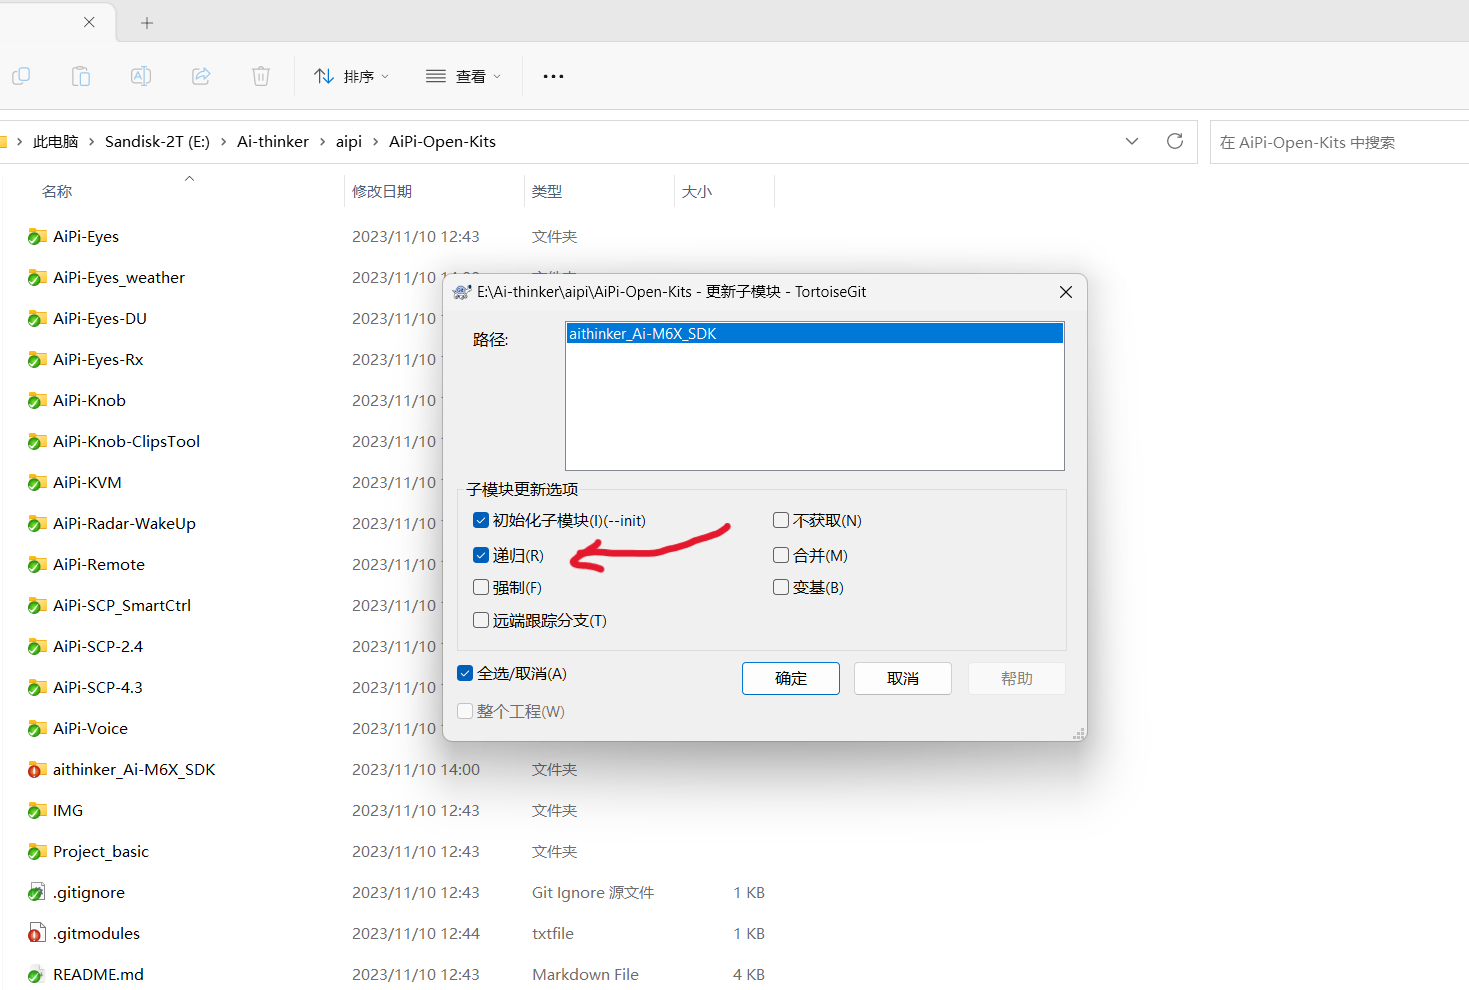Viewport: 1469px width, 990px height.
Task: Enable the 远端跟踪分支(T) checkbox
Action: [481, 620]
